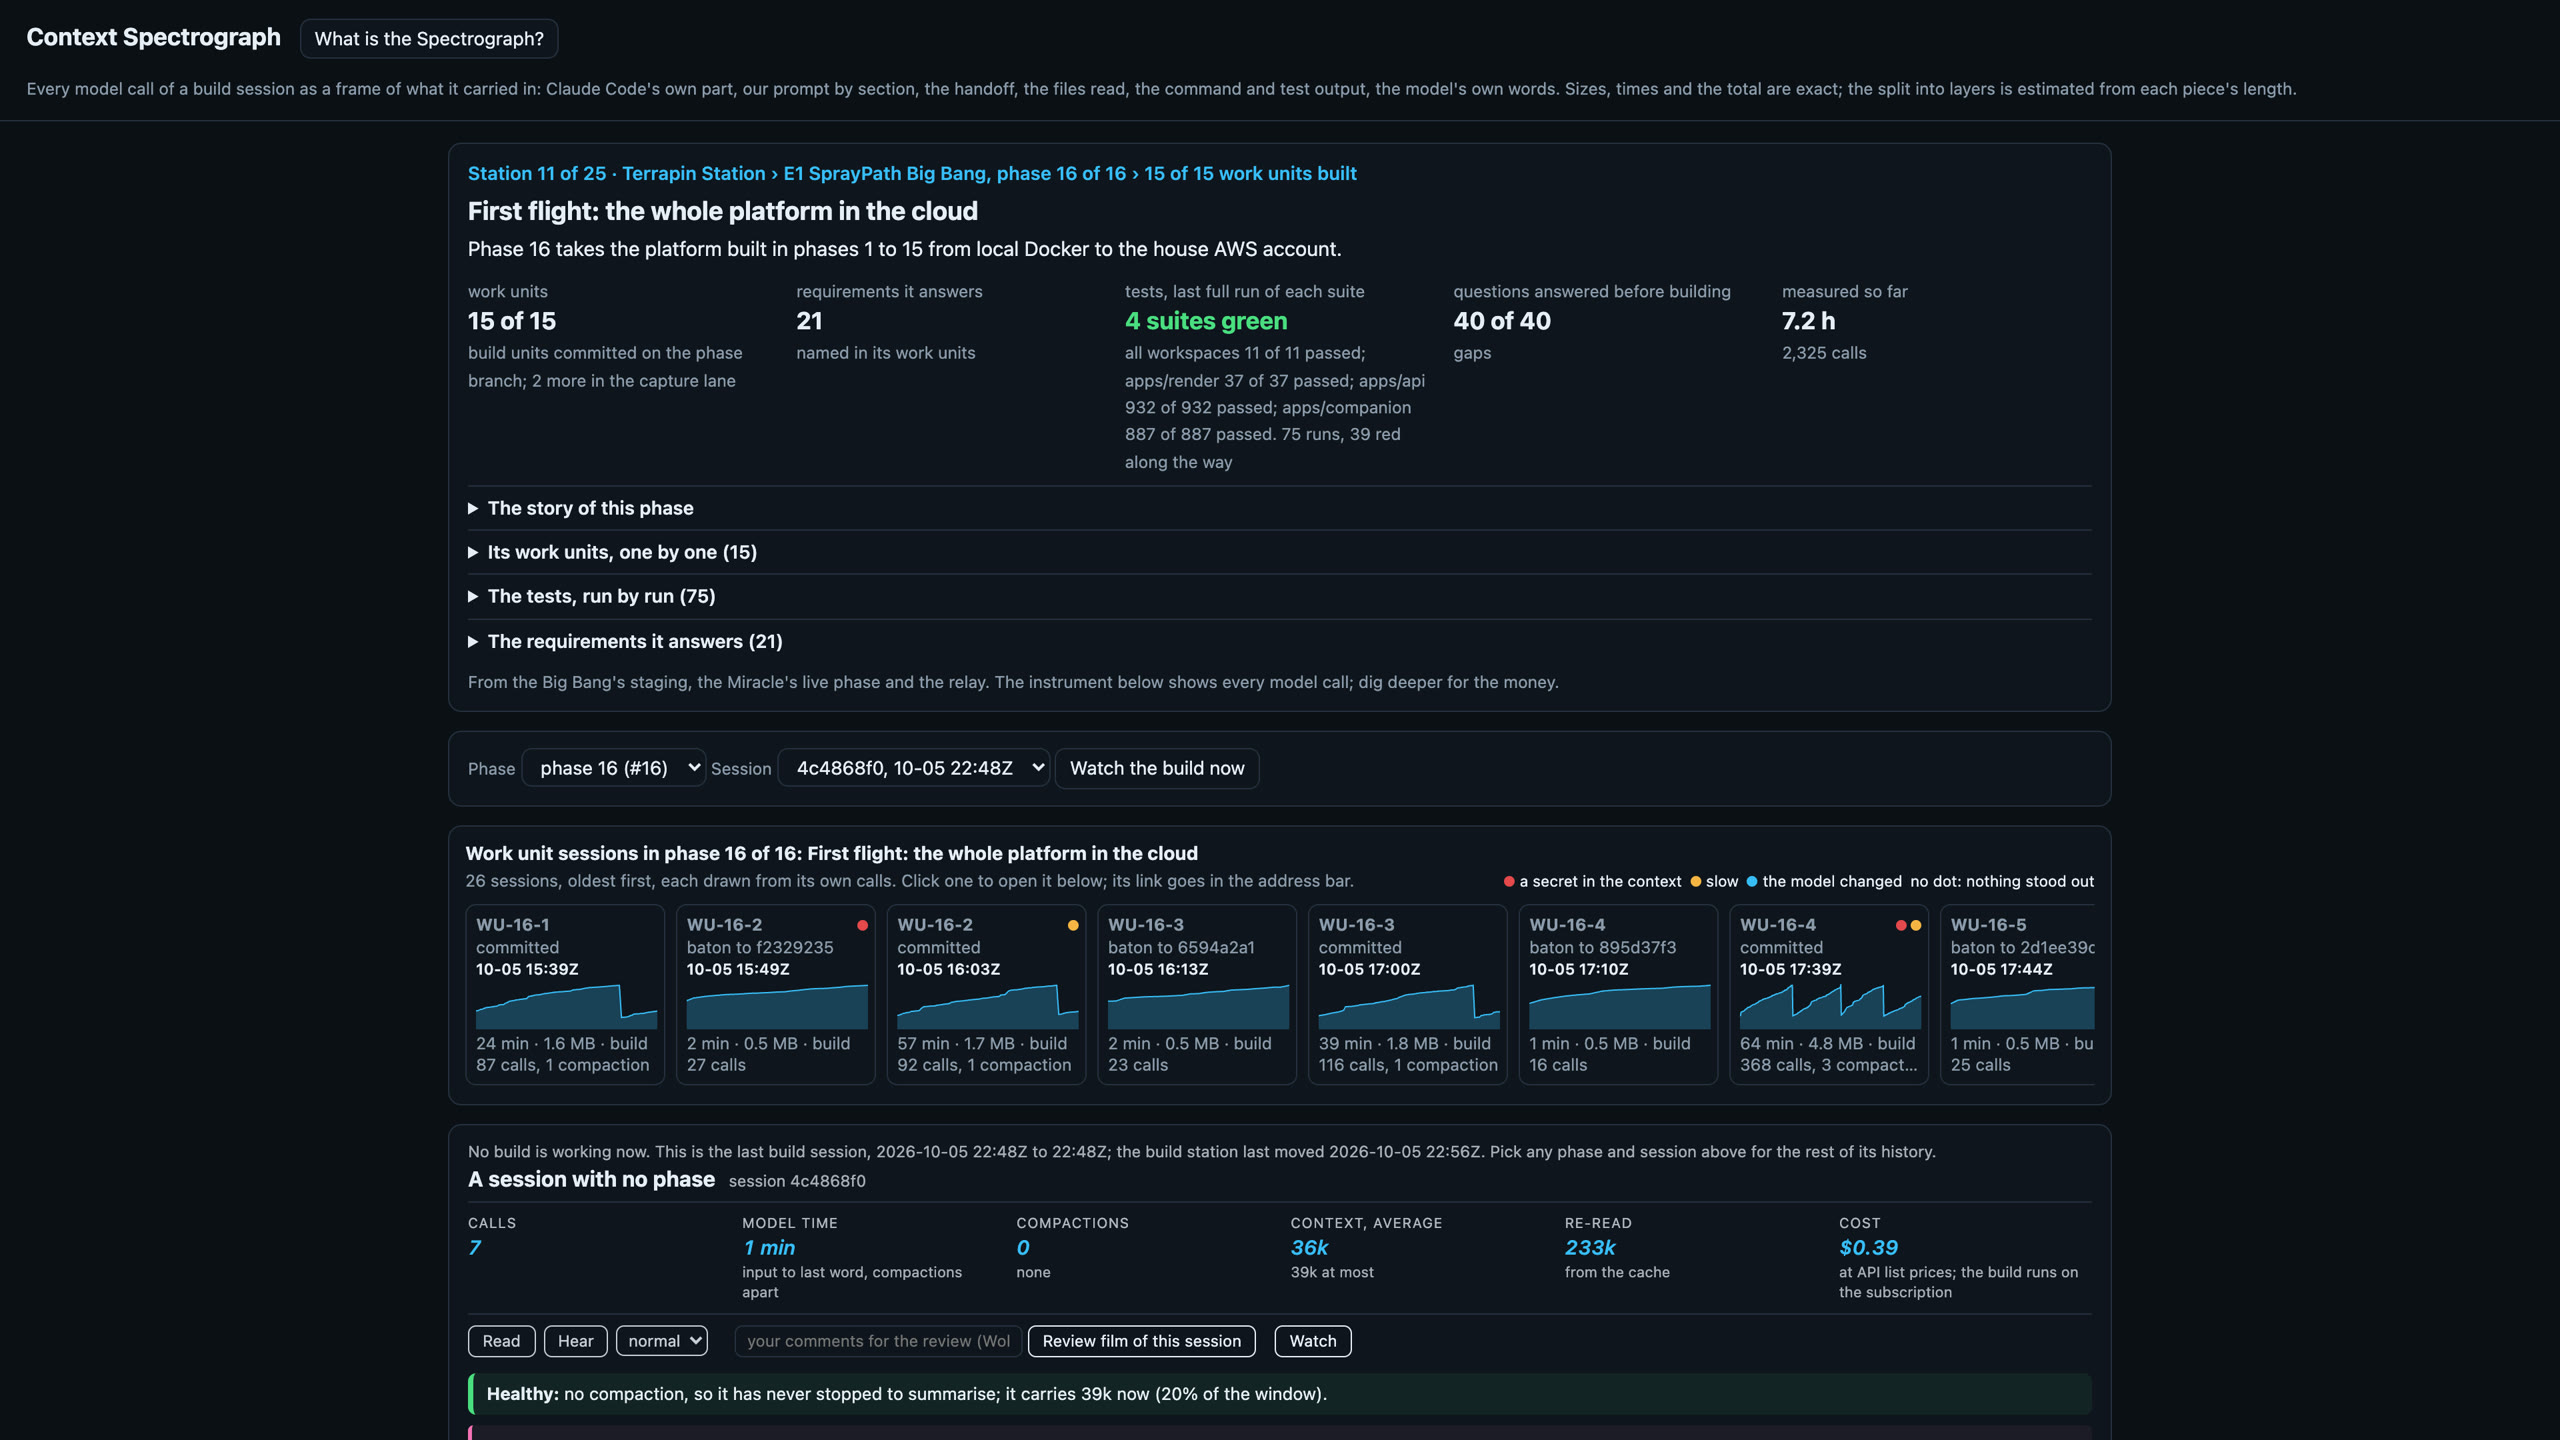Screen dimensions: 2560x1440
Task: Open the WU-16-4 baton to 895d37f3 card
Action: coord(1618,994)
